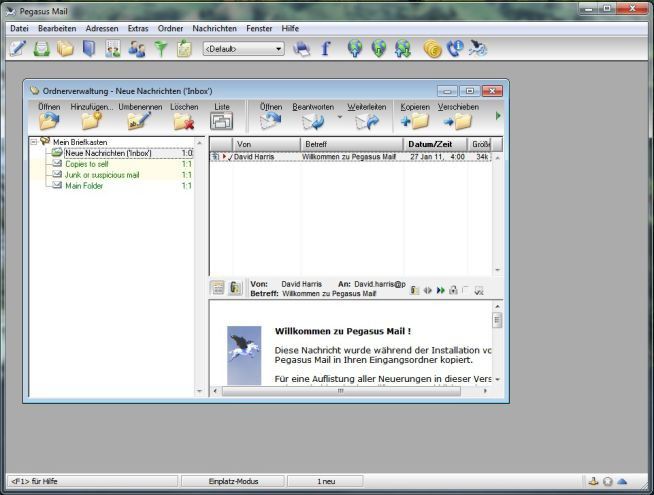Click the padlock icon in preview bar
Viewport: 654px width, 495px height.
point(453,290)
